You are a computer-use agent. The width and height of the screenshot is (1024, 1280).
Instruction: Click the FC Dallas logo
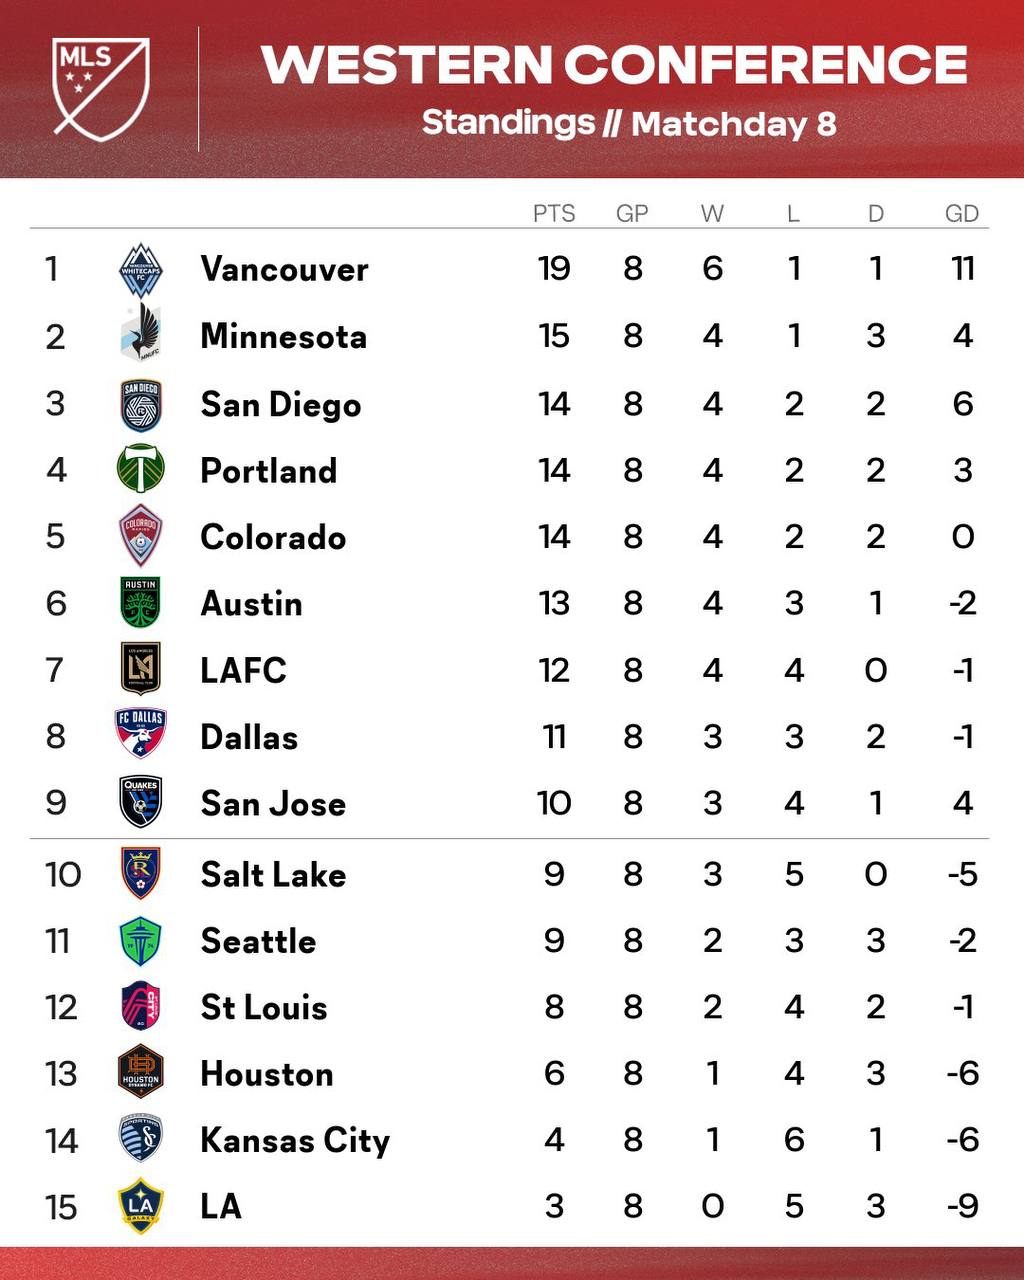[140, 735]
